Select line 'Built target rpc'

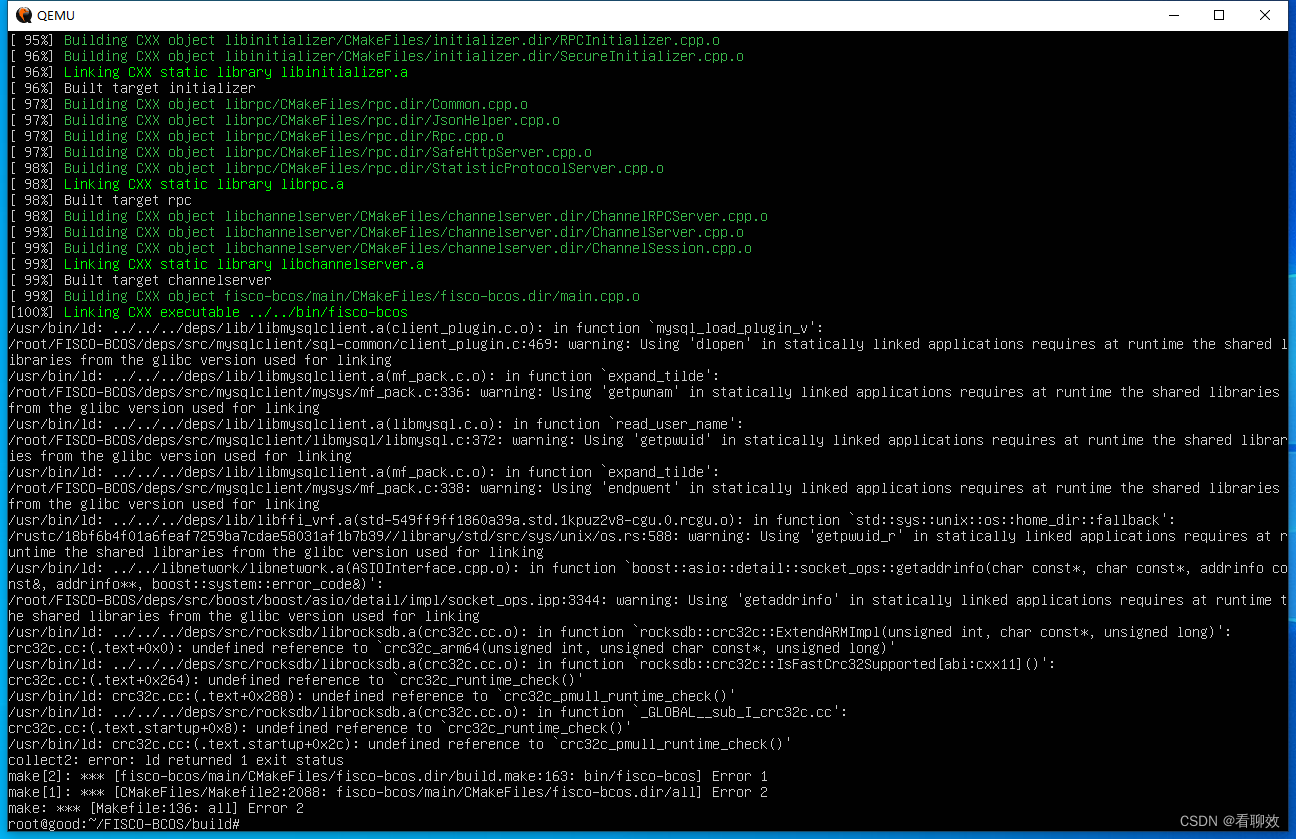(x=100, y=200)
